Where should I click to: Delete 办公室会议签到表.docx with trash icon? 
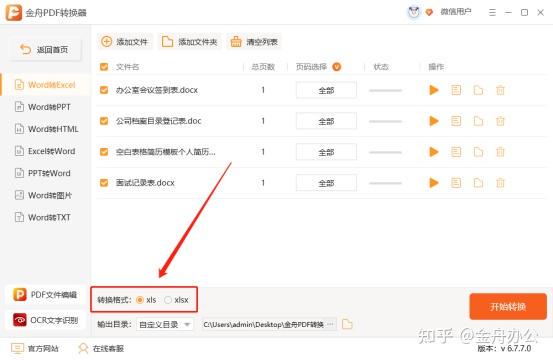point(500,90)
